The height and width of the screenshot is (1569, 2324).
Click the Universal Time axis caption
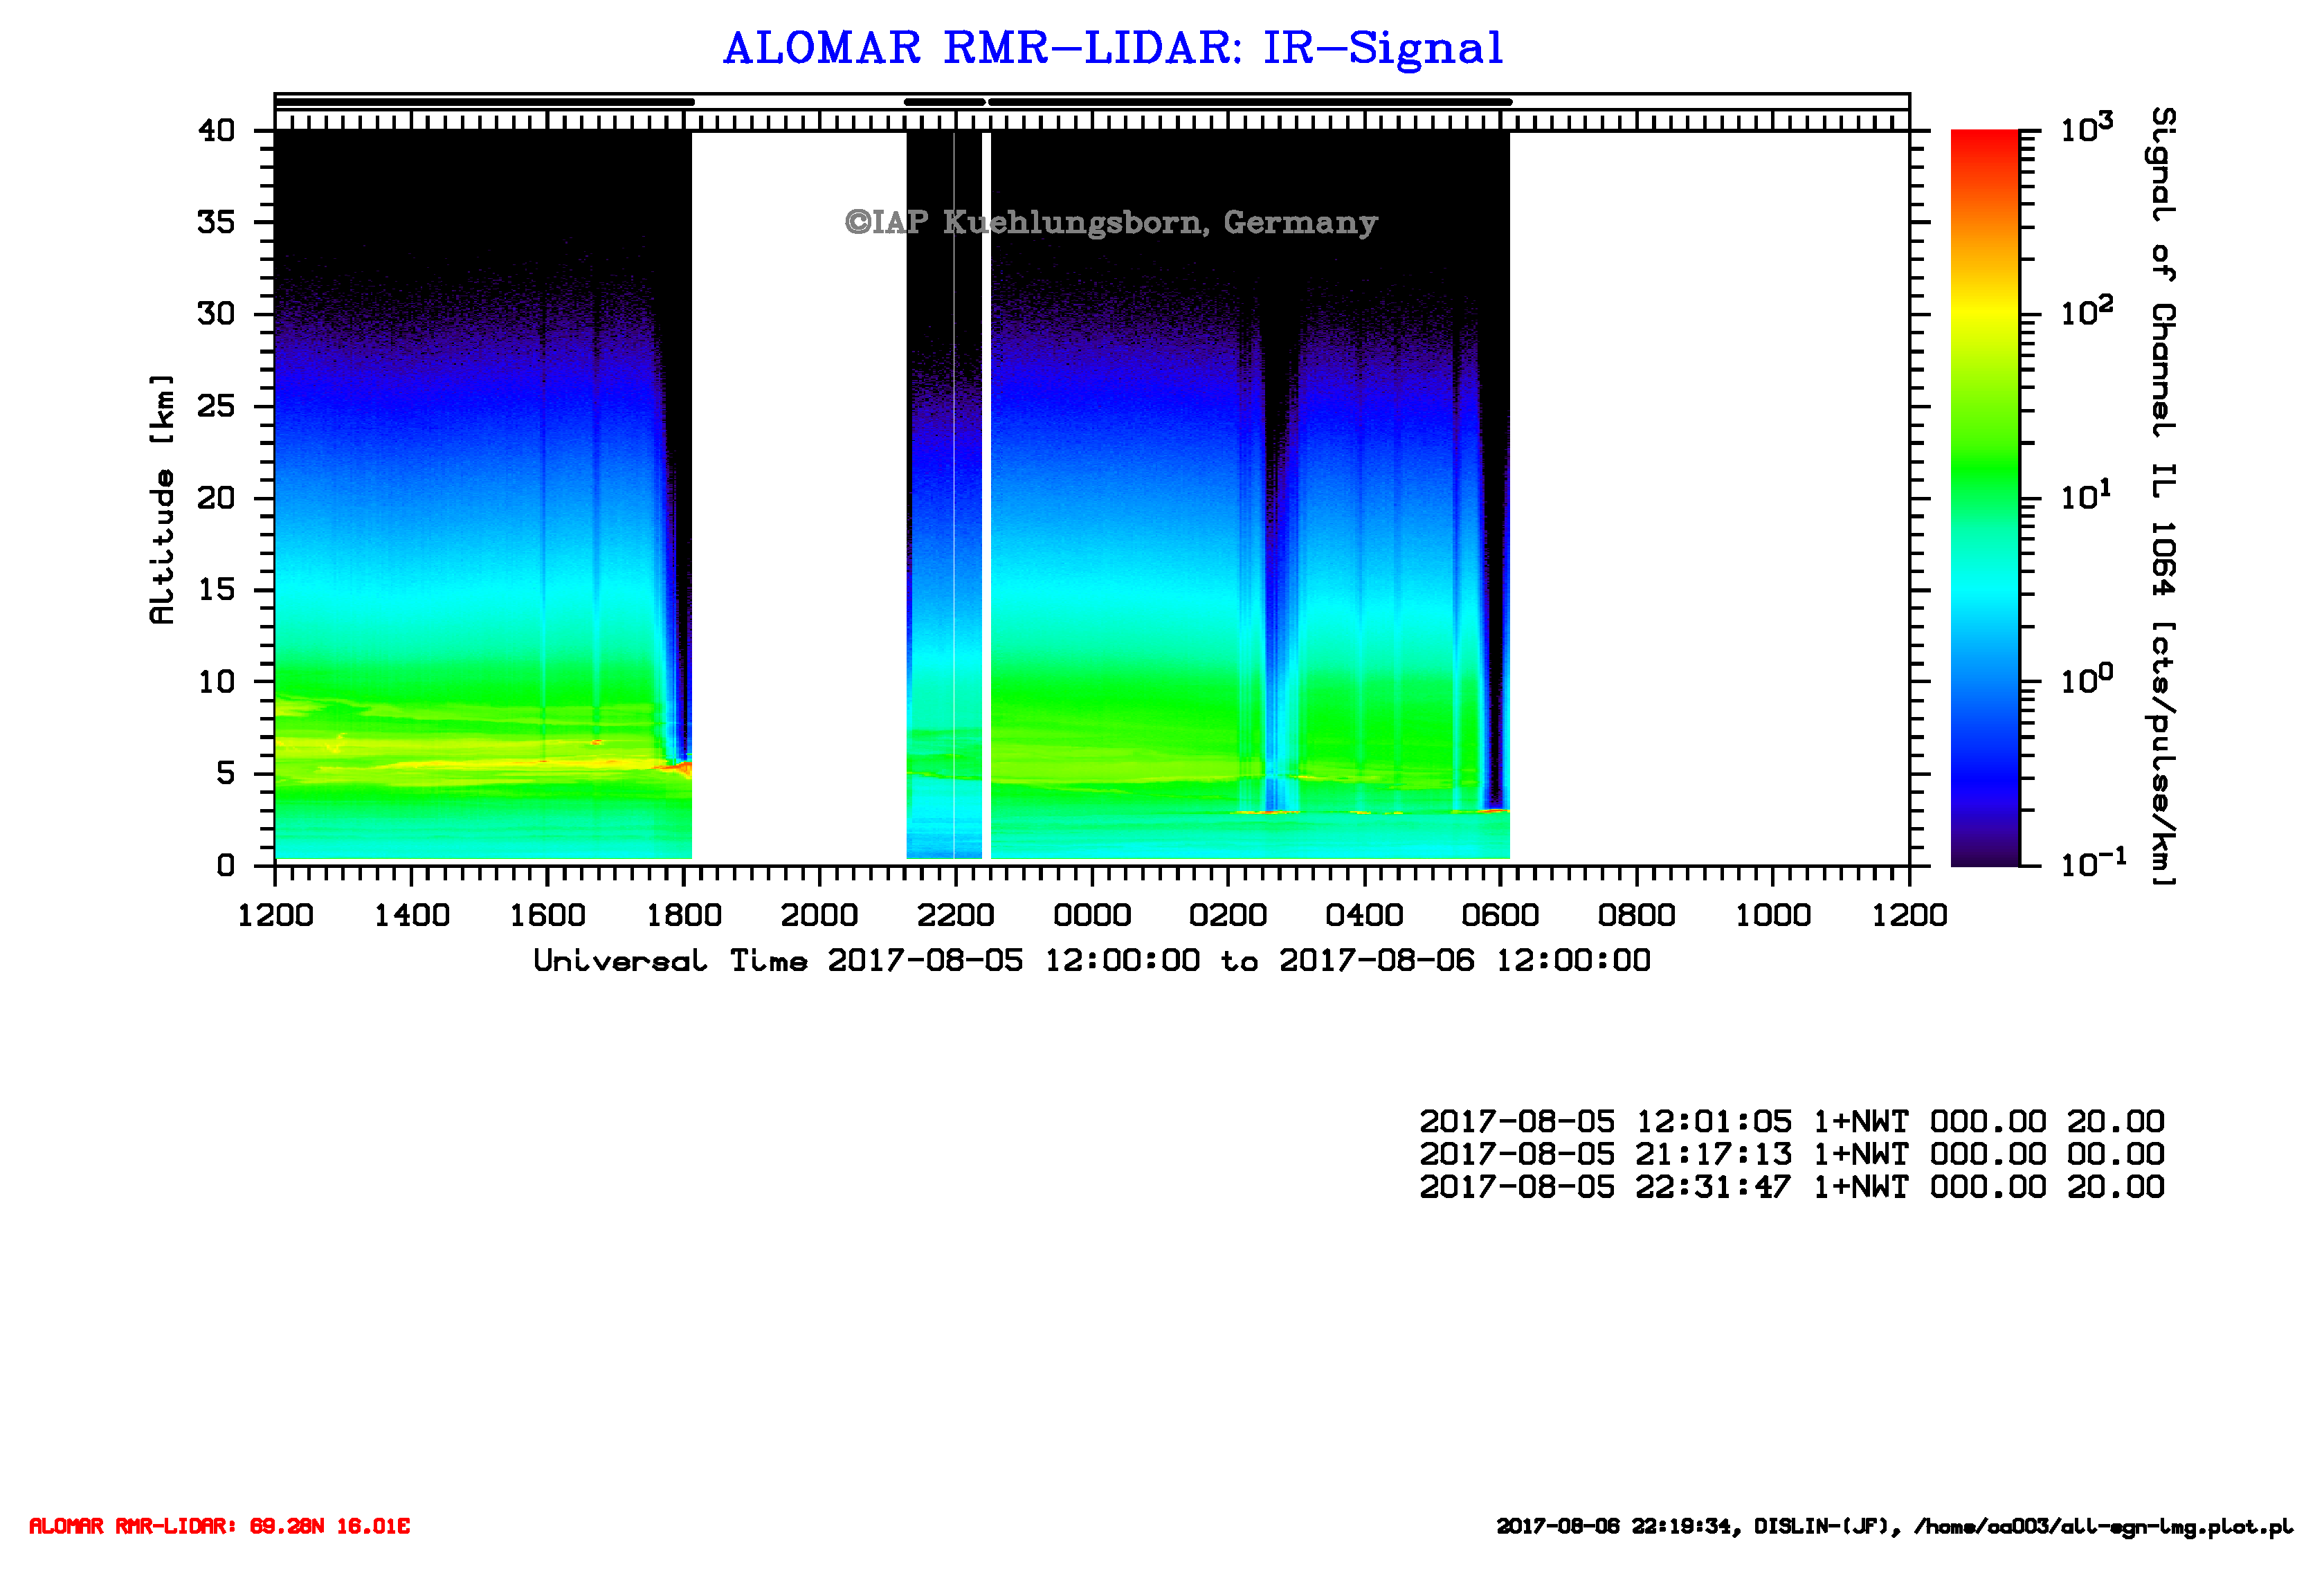pyautogui.click(x=1091, y=961)
